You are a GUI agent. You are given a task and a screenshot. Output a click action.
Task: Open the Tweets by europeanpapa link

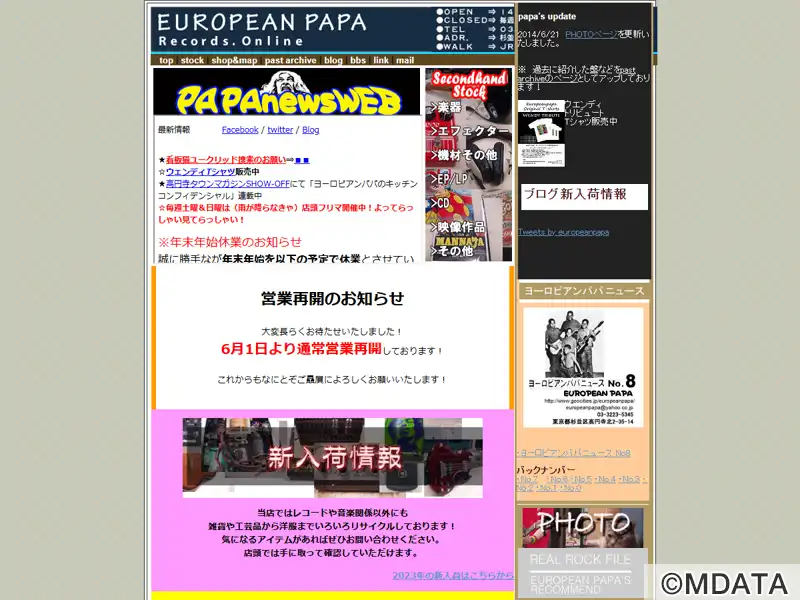[x=564, y=232]
